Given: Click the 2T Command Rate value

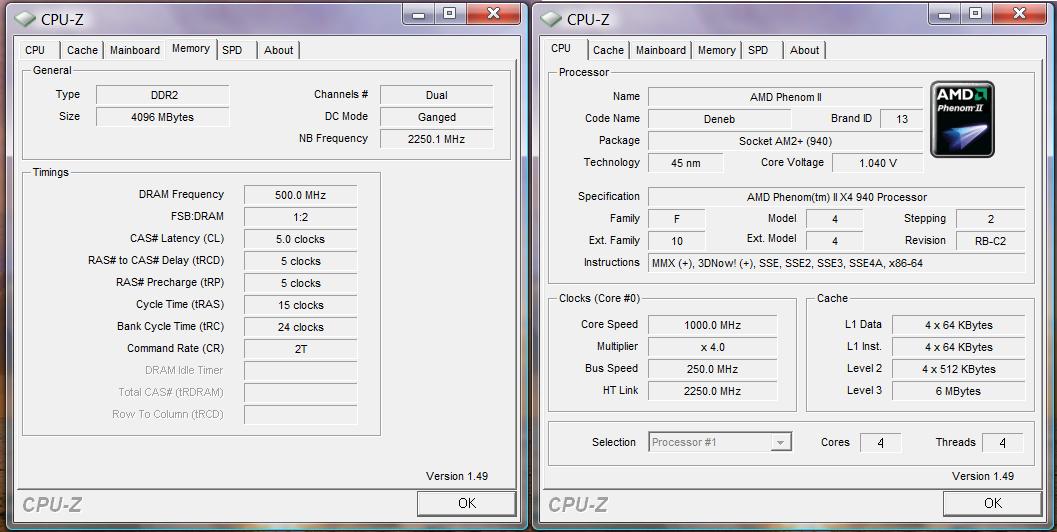Looking at the screenshot, I should (301, 349).
